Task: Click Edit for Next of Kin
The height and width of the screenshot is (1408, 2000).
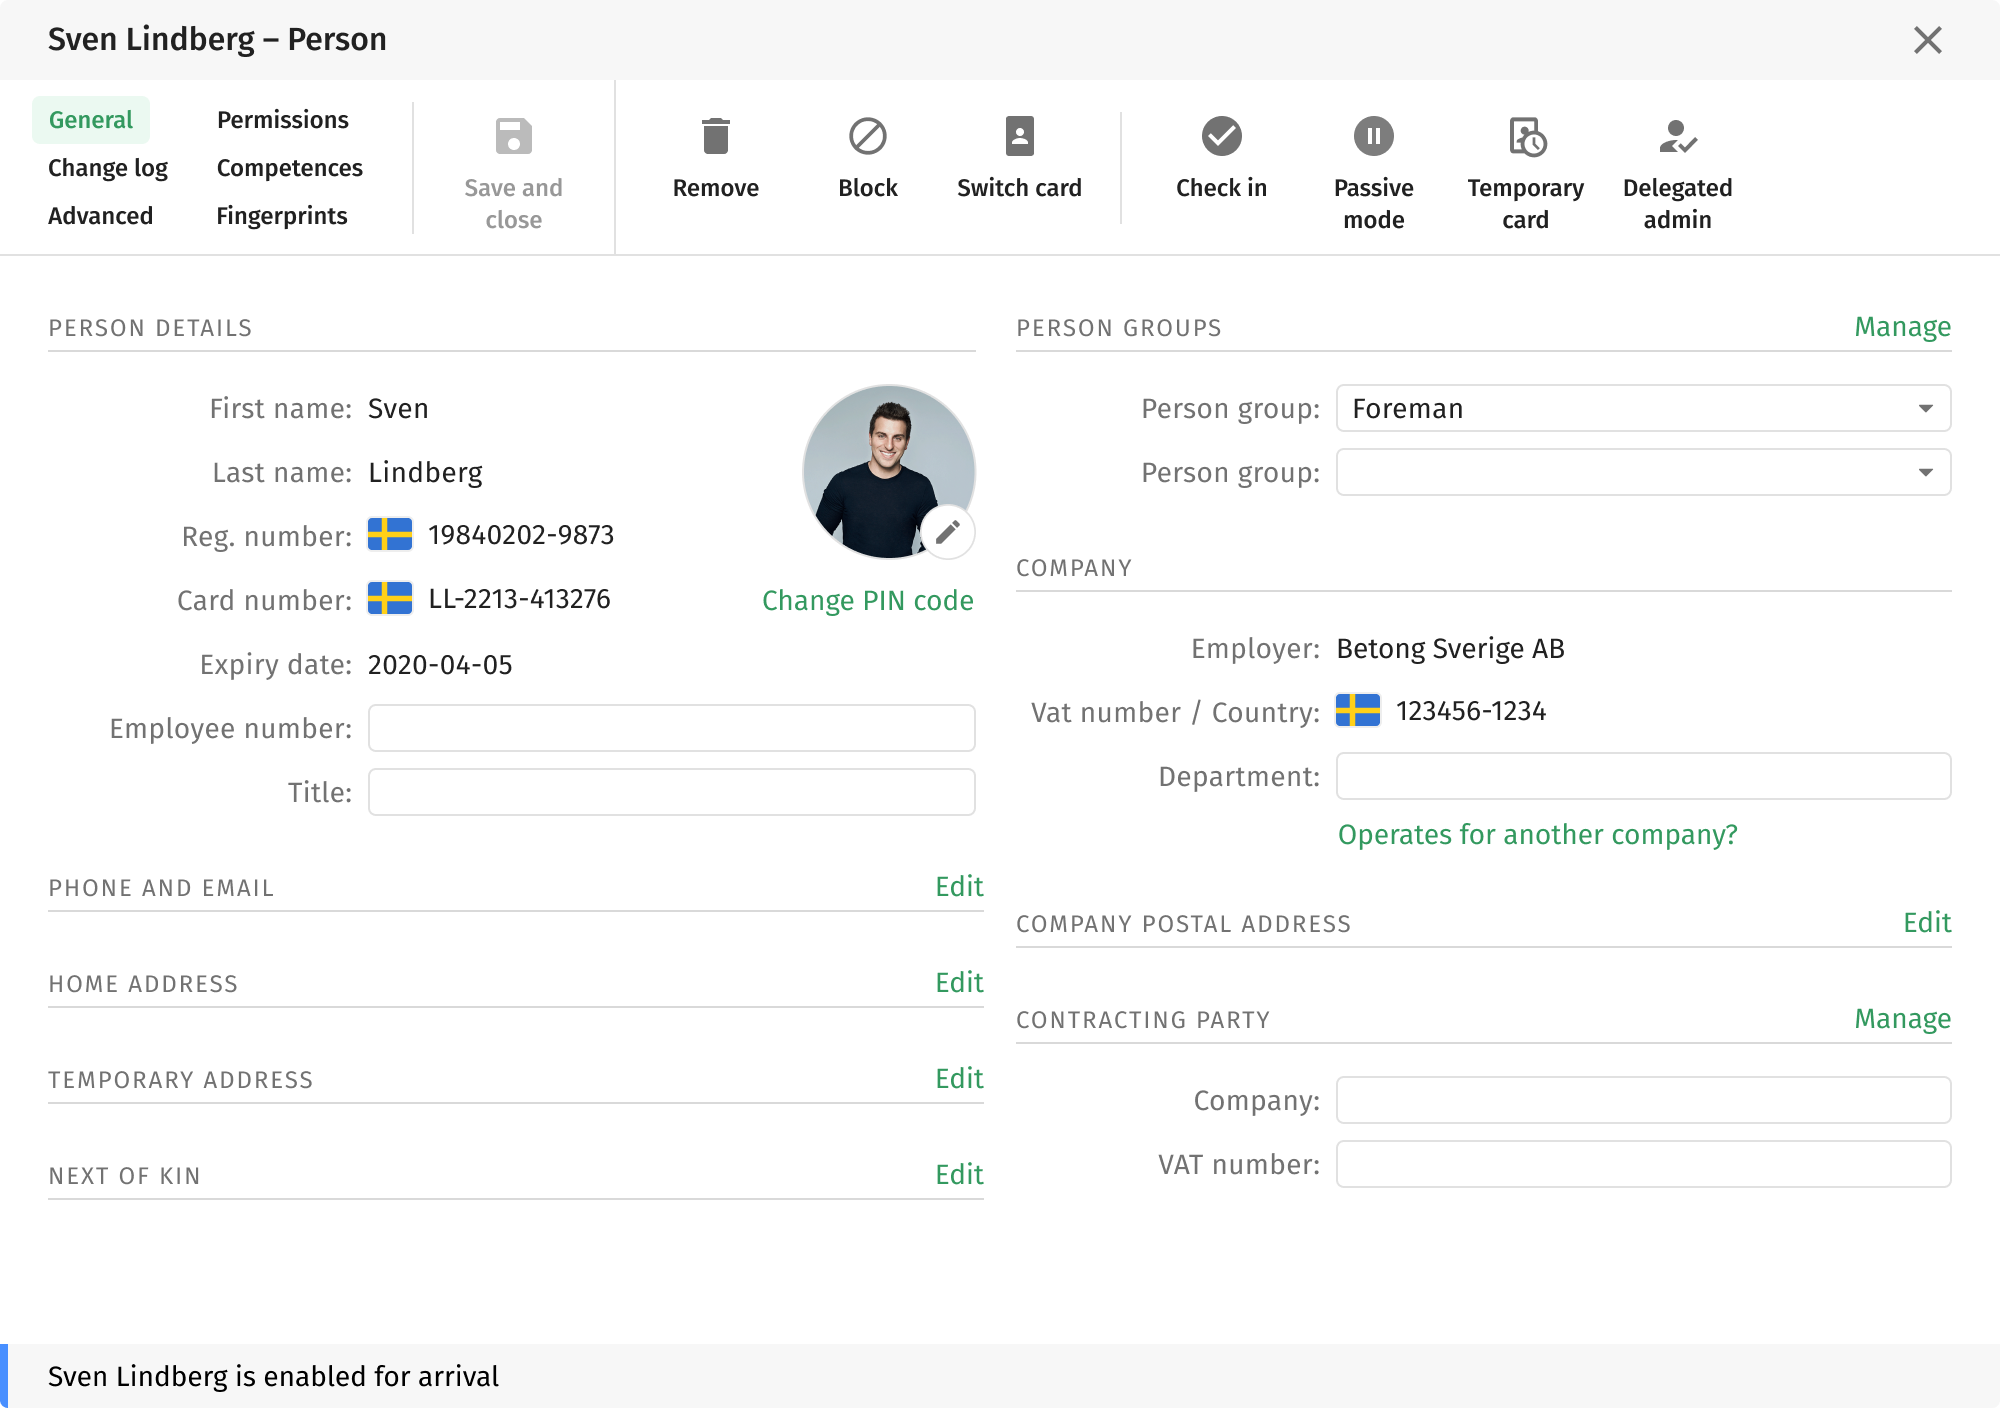Action: pyautogui.click(x=959, y=1175)
